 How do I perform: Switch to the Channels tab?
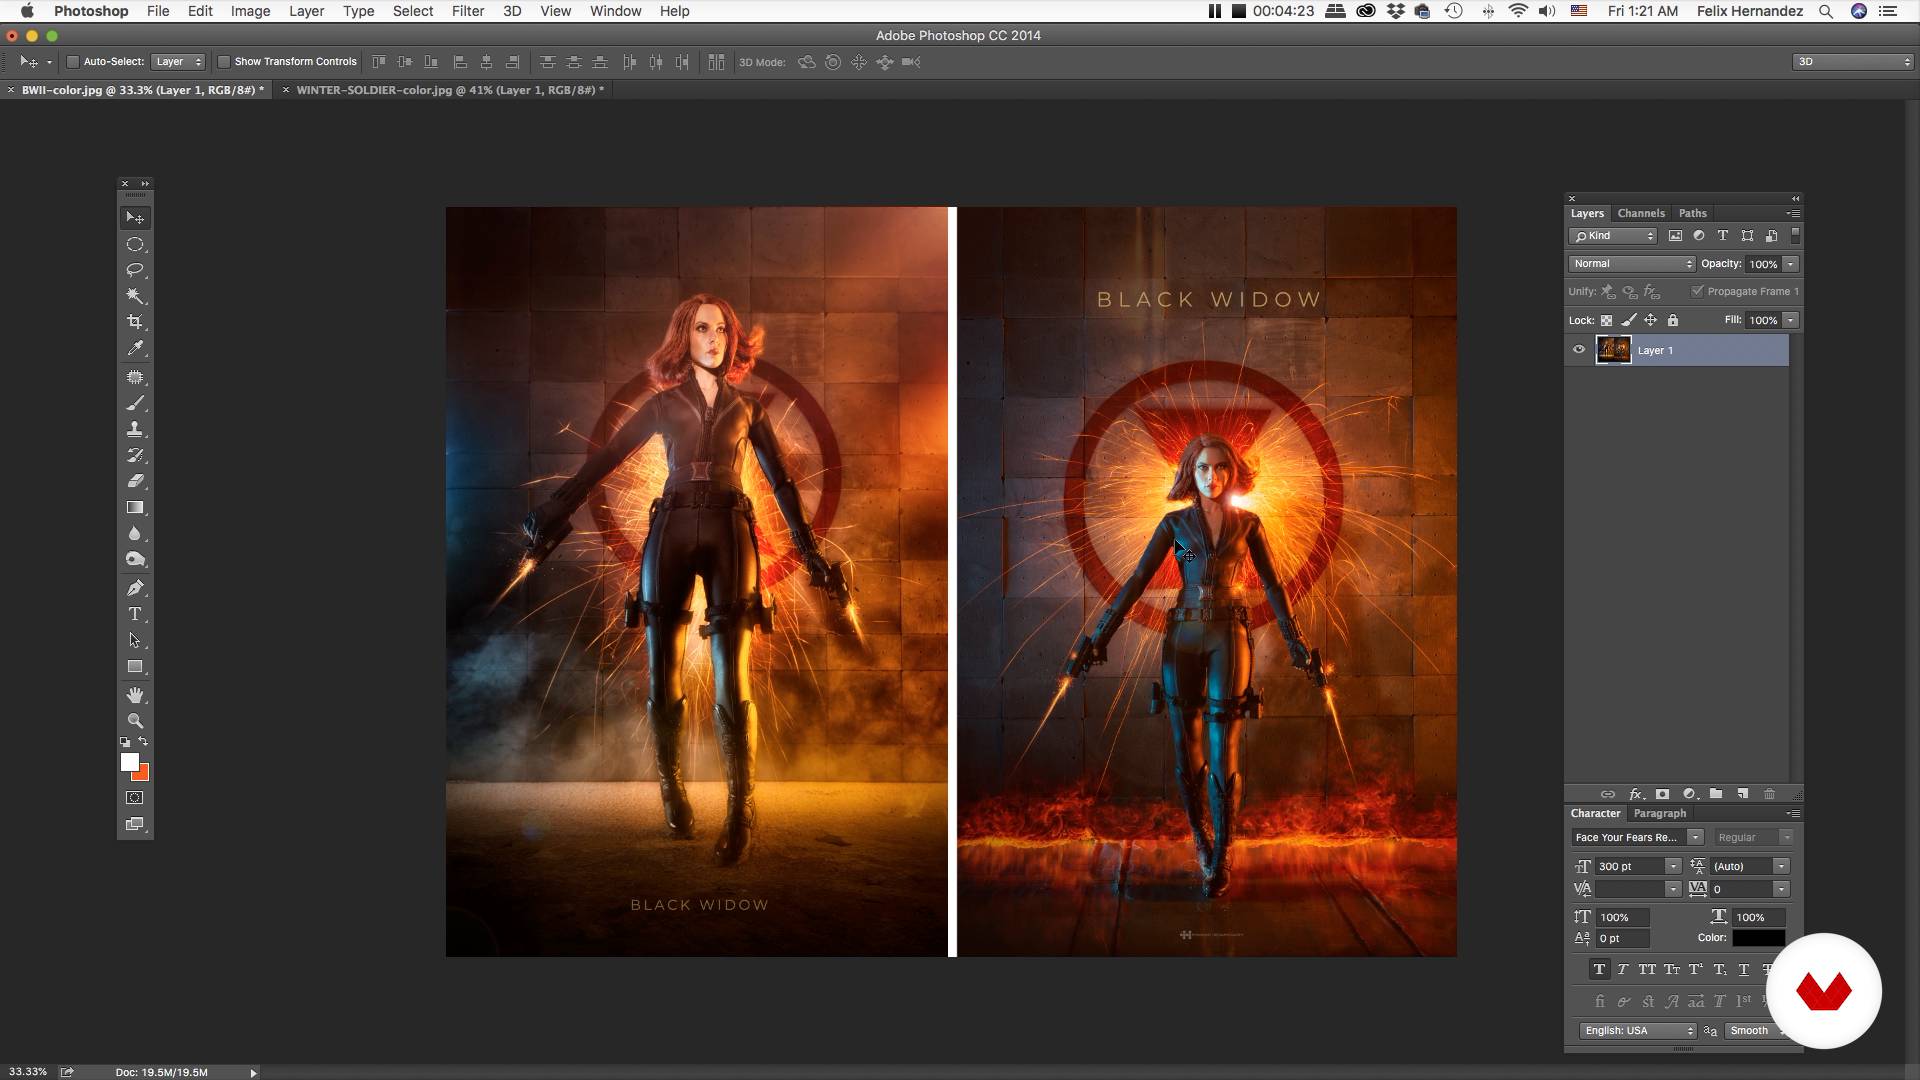(1641, 213)
